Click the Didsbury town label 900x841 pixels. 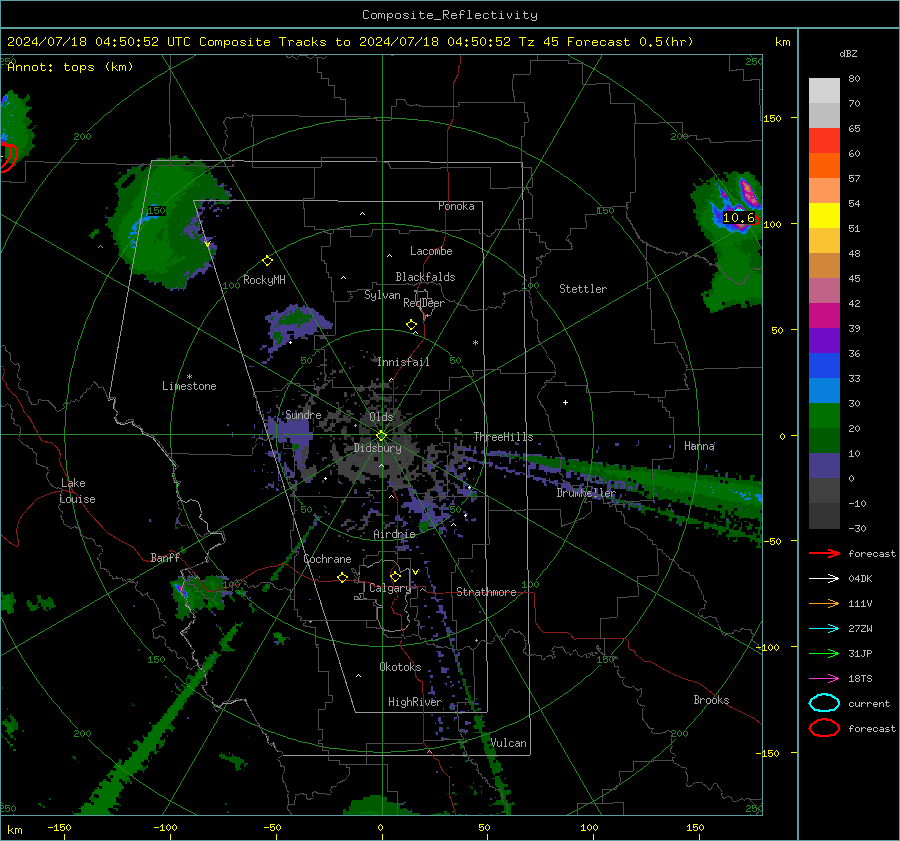377,448
